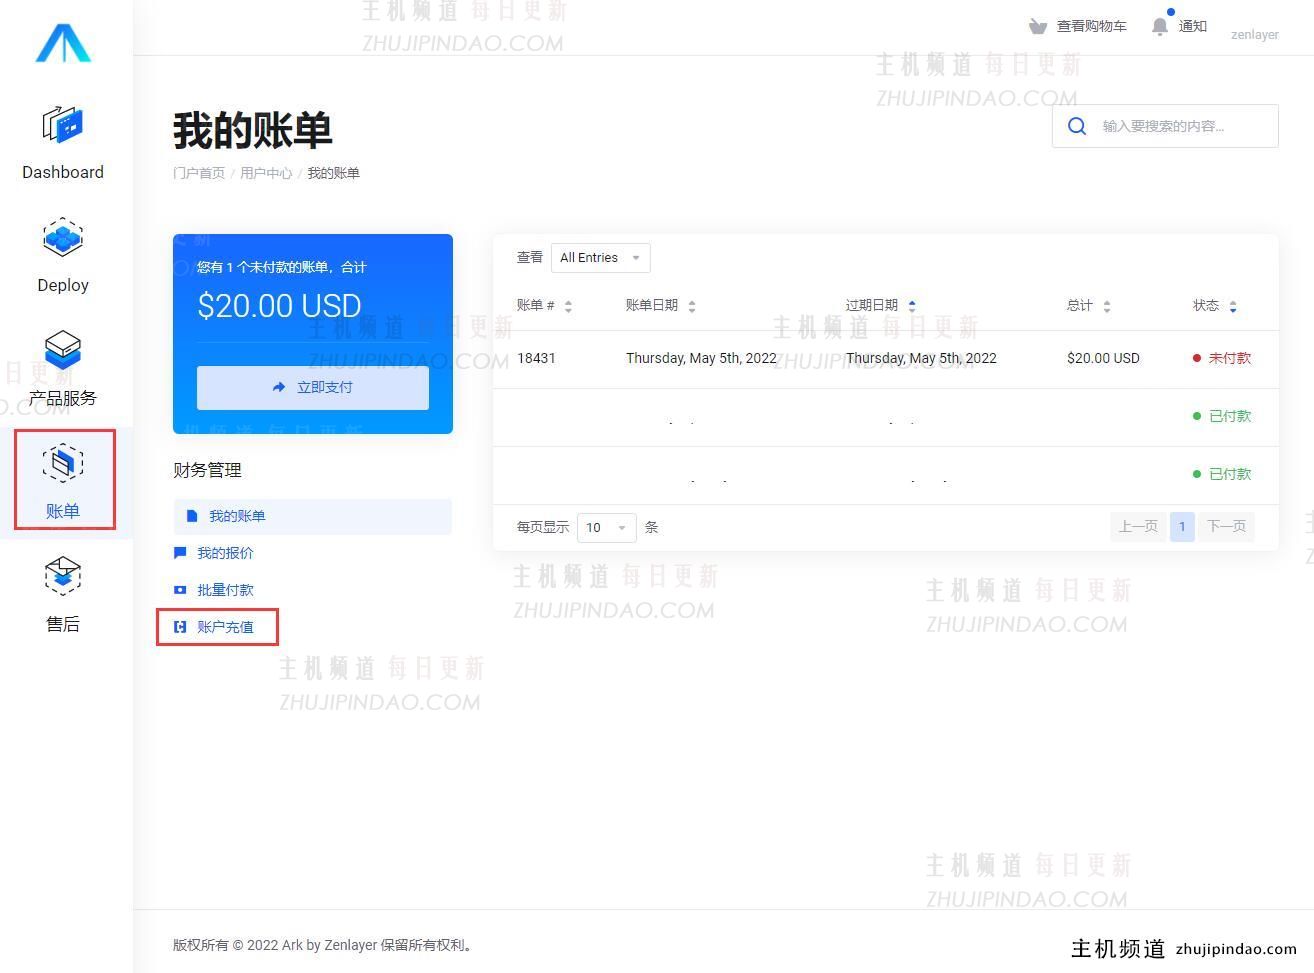The width and height of the screenshot is (1314, 973).
Task: Click the search magnifier icon
Action: [x=1077, y=126]
